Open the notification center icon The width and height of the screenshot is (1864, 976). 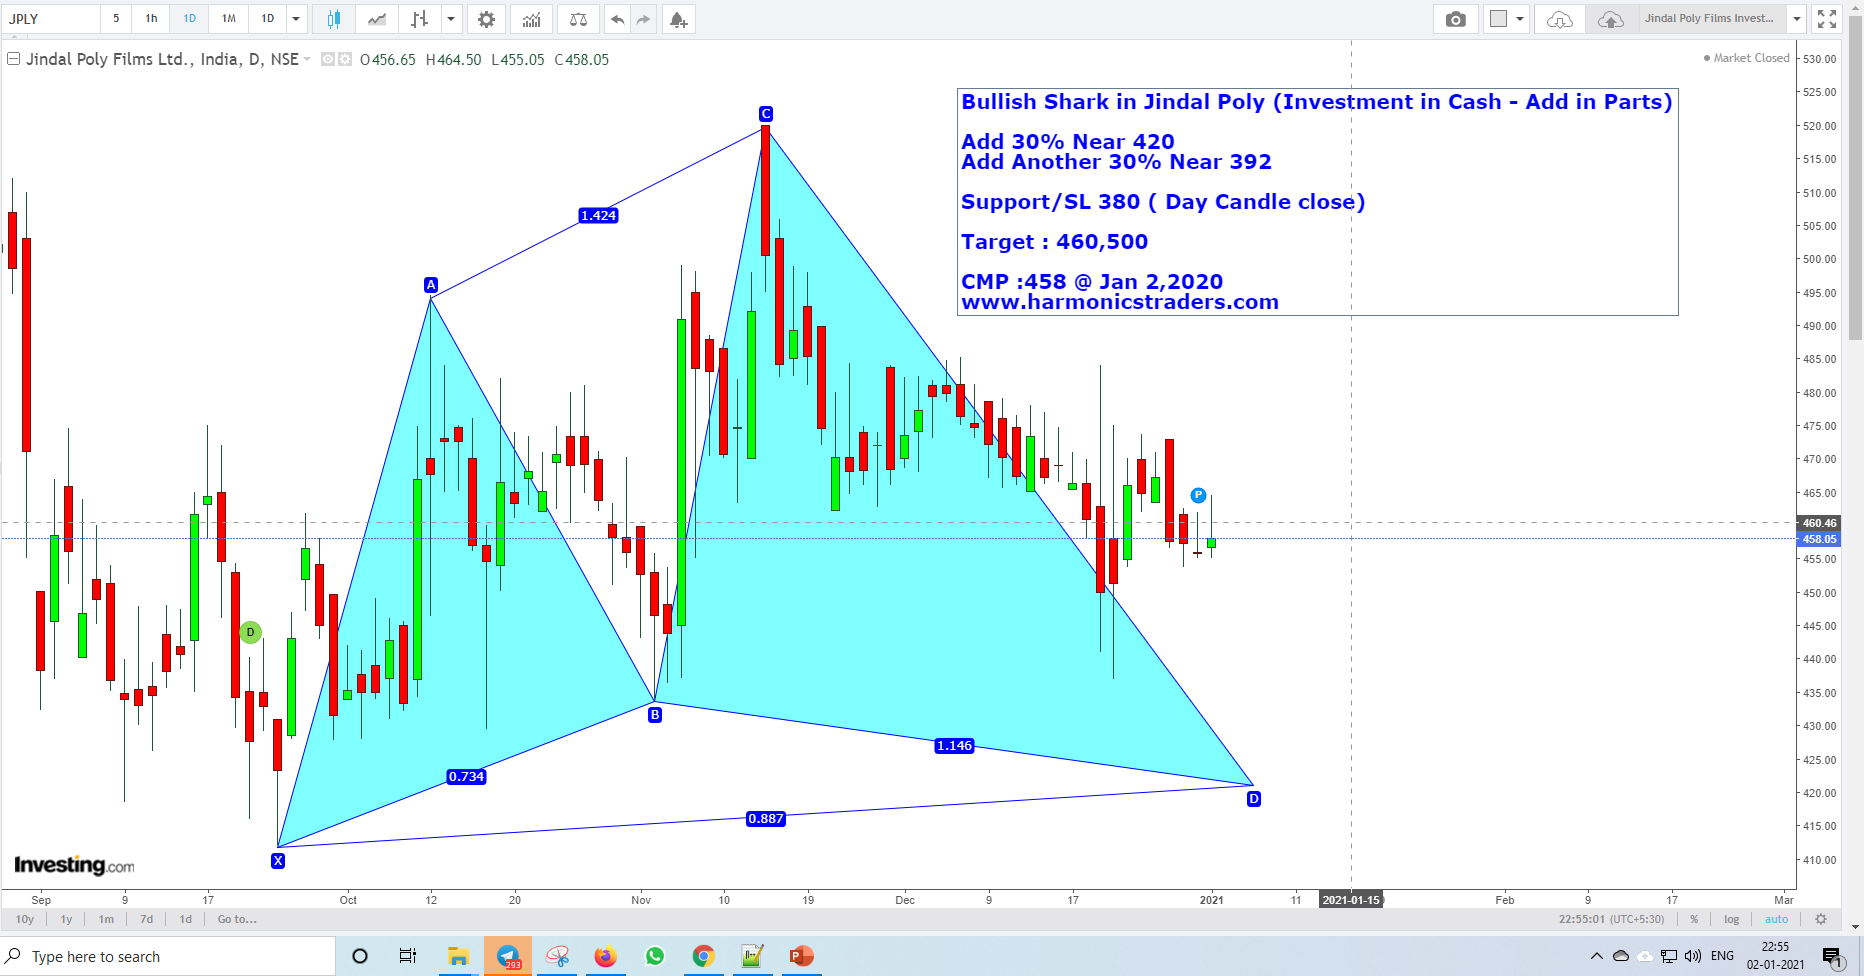click(x=1832, y=957)
